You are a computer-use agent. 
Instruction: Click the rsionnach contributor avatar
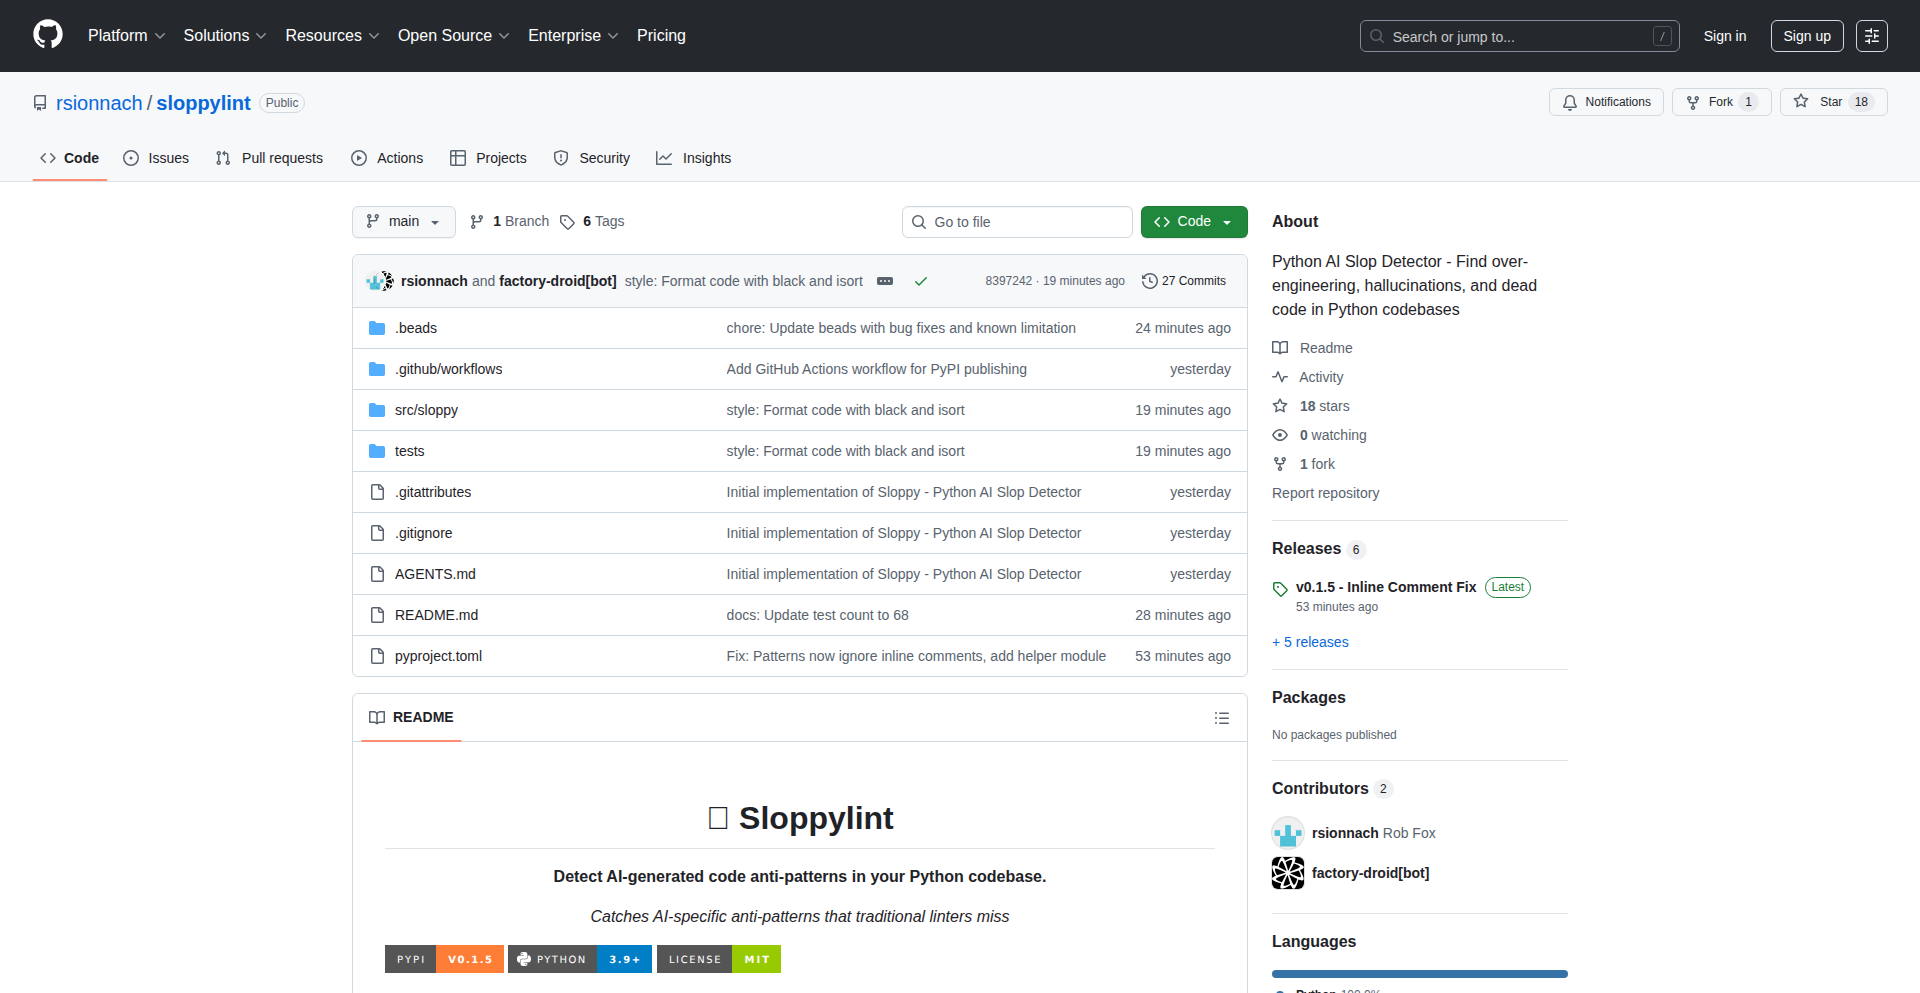(1288, 833)
